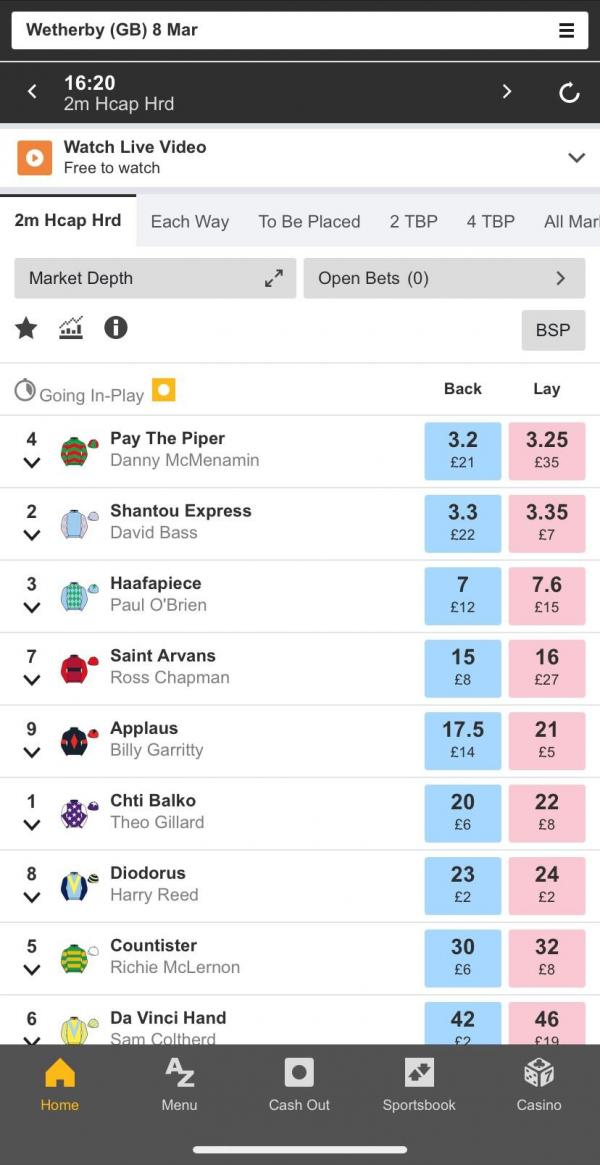Switch to the To Be Placed tab
The height and width of the screenshot is (1165, 600).
(x=309, y=221)
